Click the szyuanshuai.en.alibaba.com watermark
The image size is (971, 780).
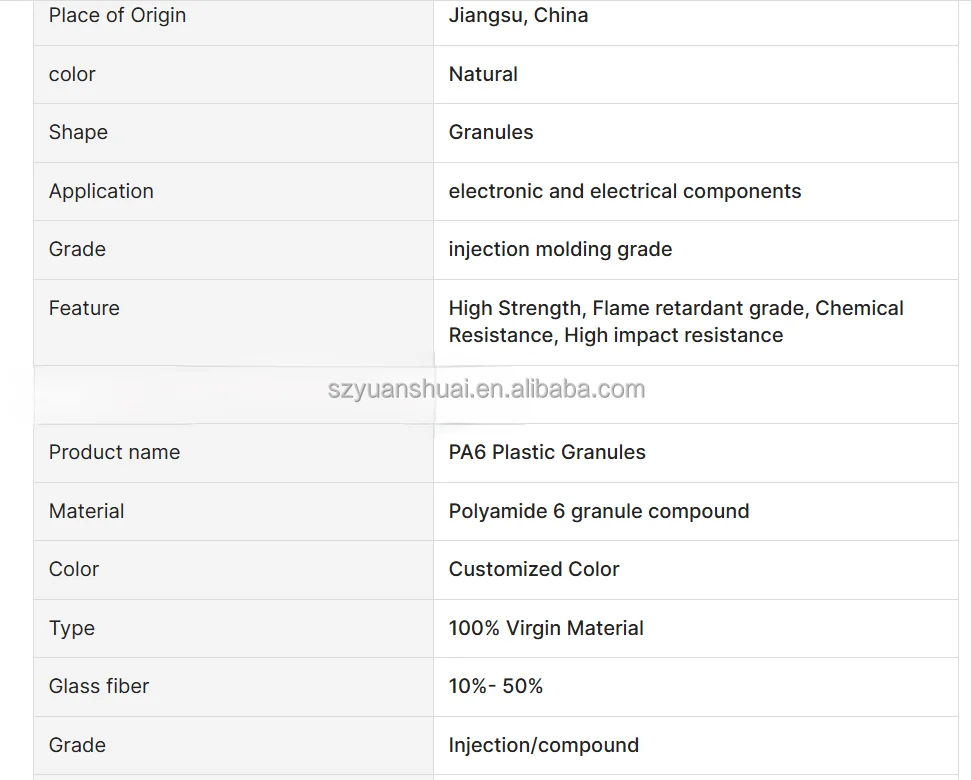click(486, 389)
